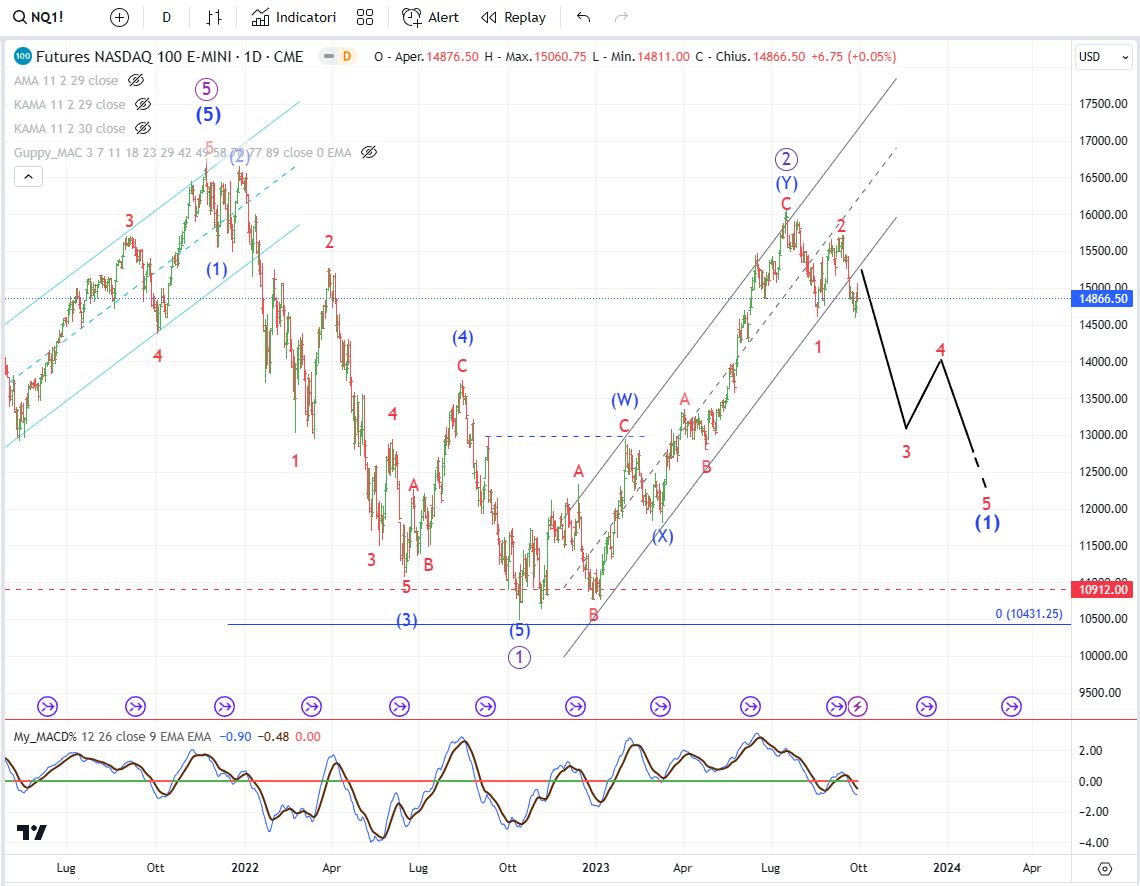Click the 17500.00 price axis label
The width and height of the screenshot is (1140, 886).
point(1103,104)
